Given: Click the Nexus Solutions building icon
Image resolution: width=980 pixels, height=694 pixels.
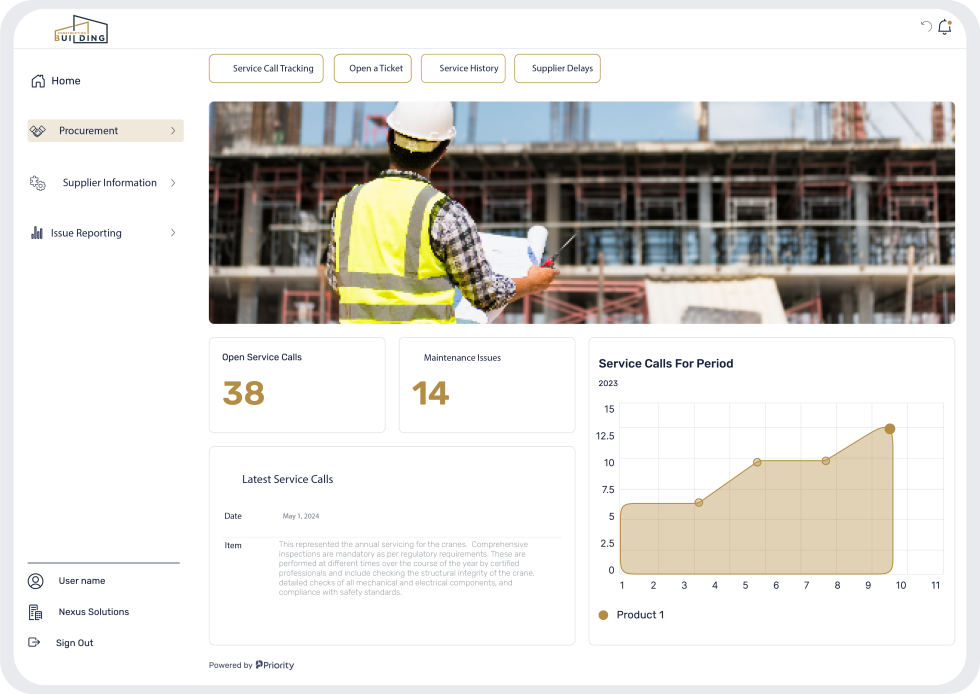Looking at the screenshot, I should click(36, 612).
